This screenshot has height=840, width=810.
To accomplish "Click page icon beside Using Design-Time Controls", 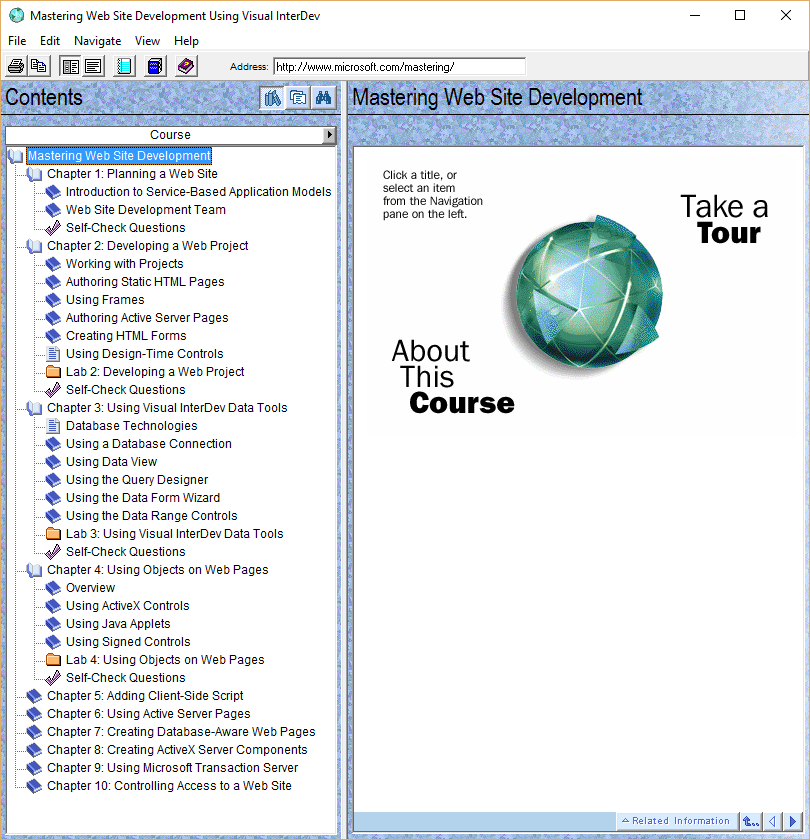I will [x=53, y=354].
